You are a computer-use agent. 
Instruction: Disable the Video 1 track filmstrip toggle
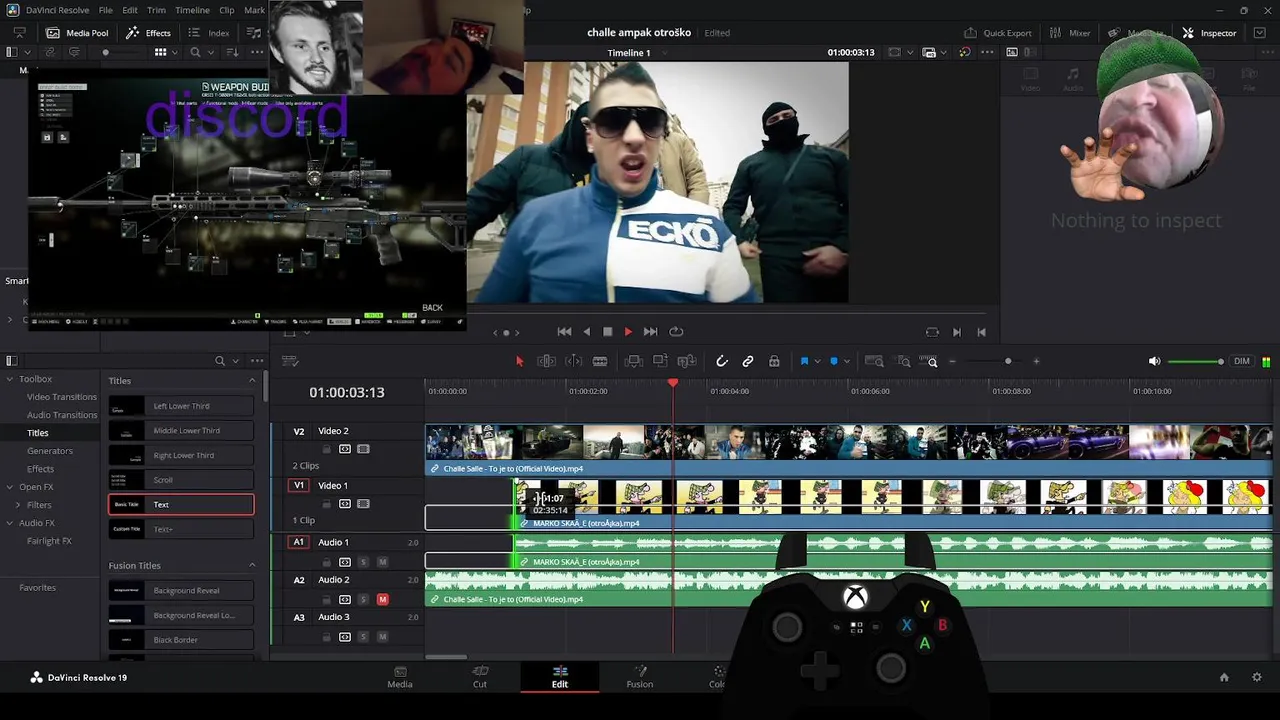coord(363,503)
